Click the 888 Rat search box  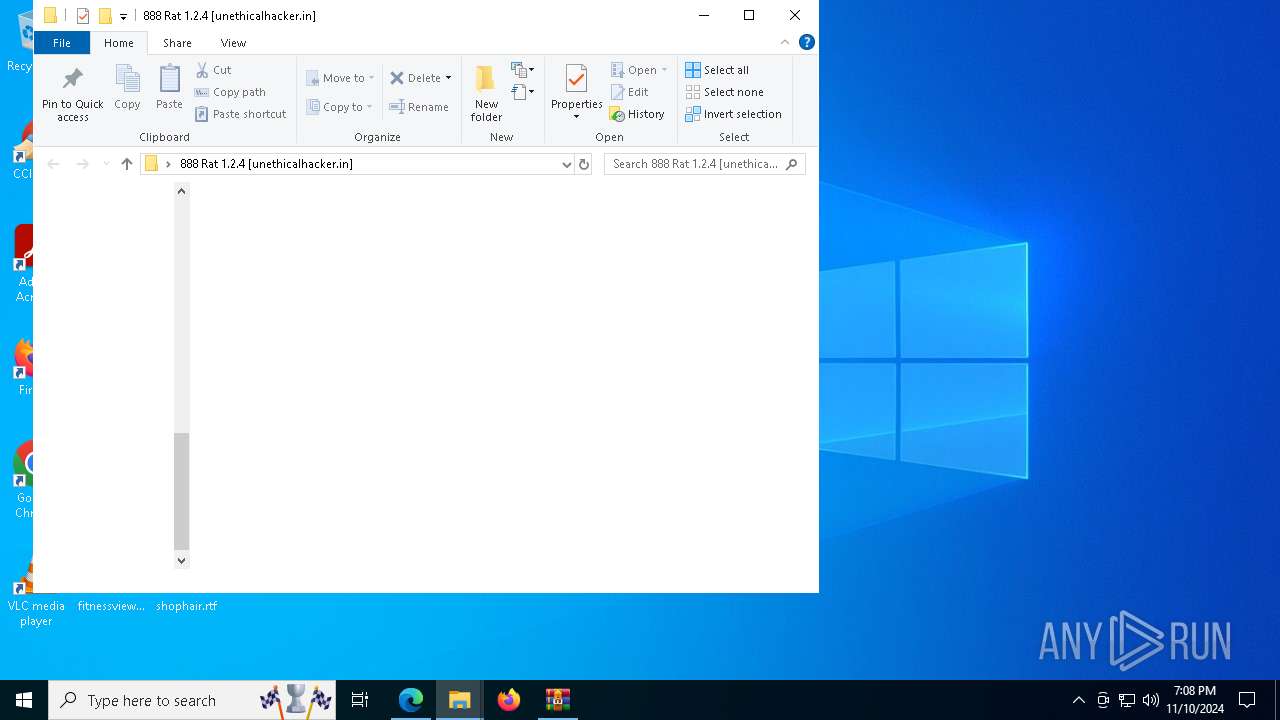(x=704, y=164)
